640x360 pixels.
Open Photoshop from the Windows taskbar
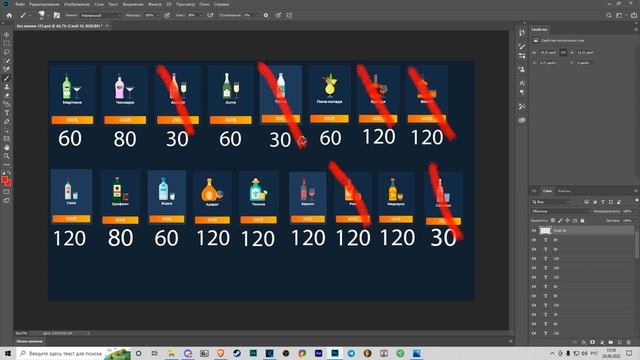[x=335, y=353]
